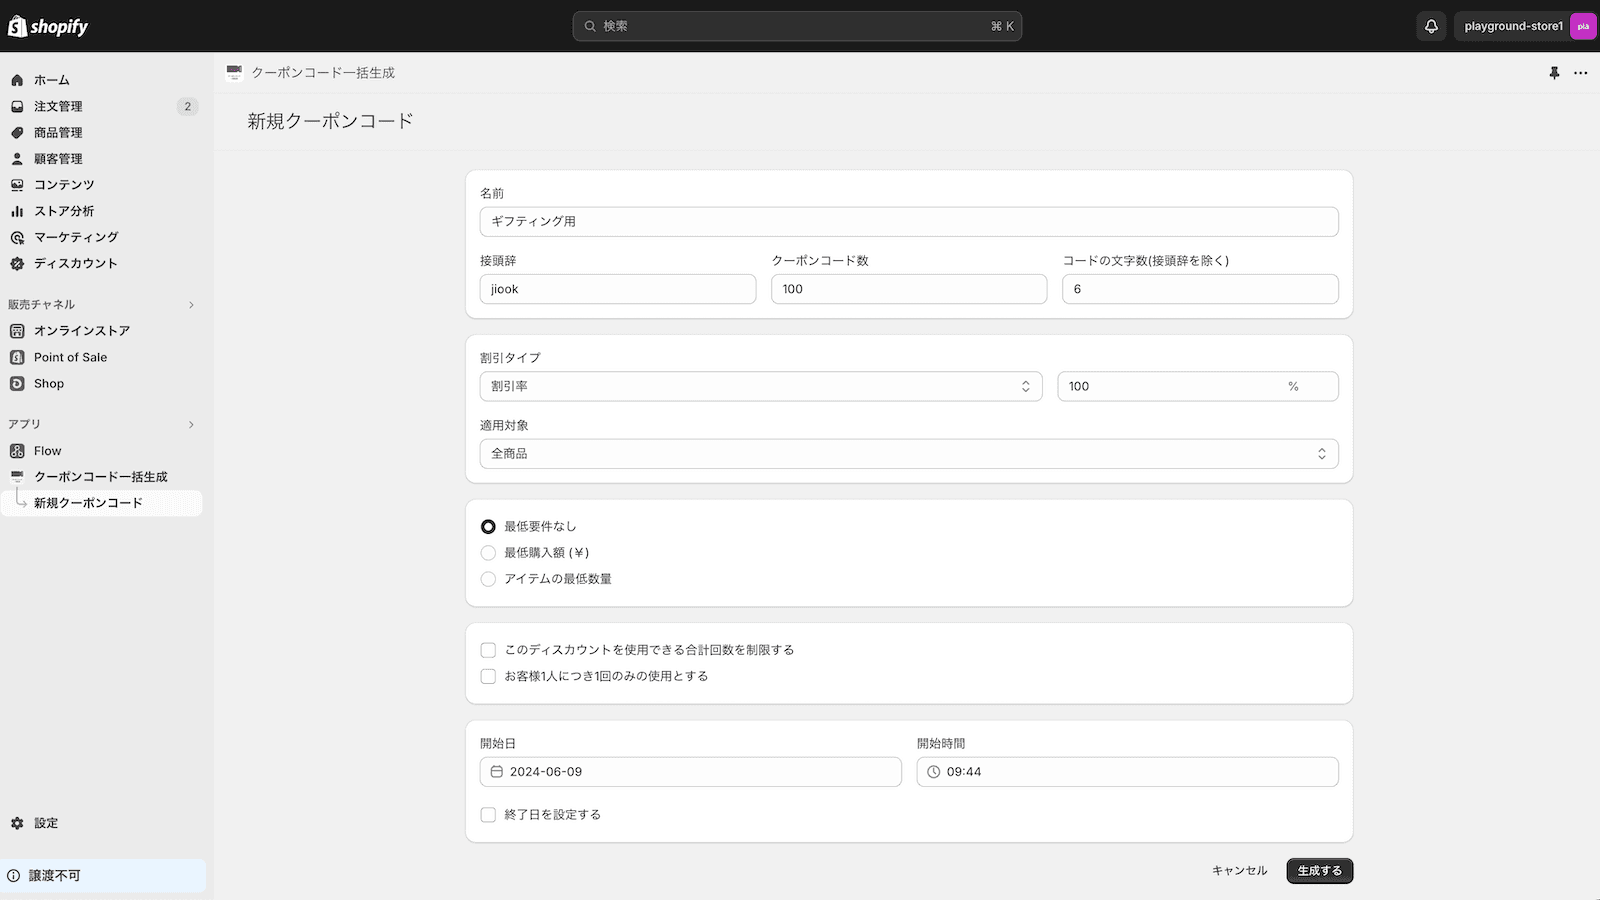Pin the app using the pin icon
The width and height of the screenshot is (1600, 900).
pyautogui.click(x=1554, y=73)
